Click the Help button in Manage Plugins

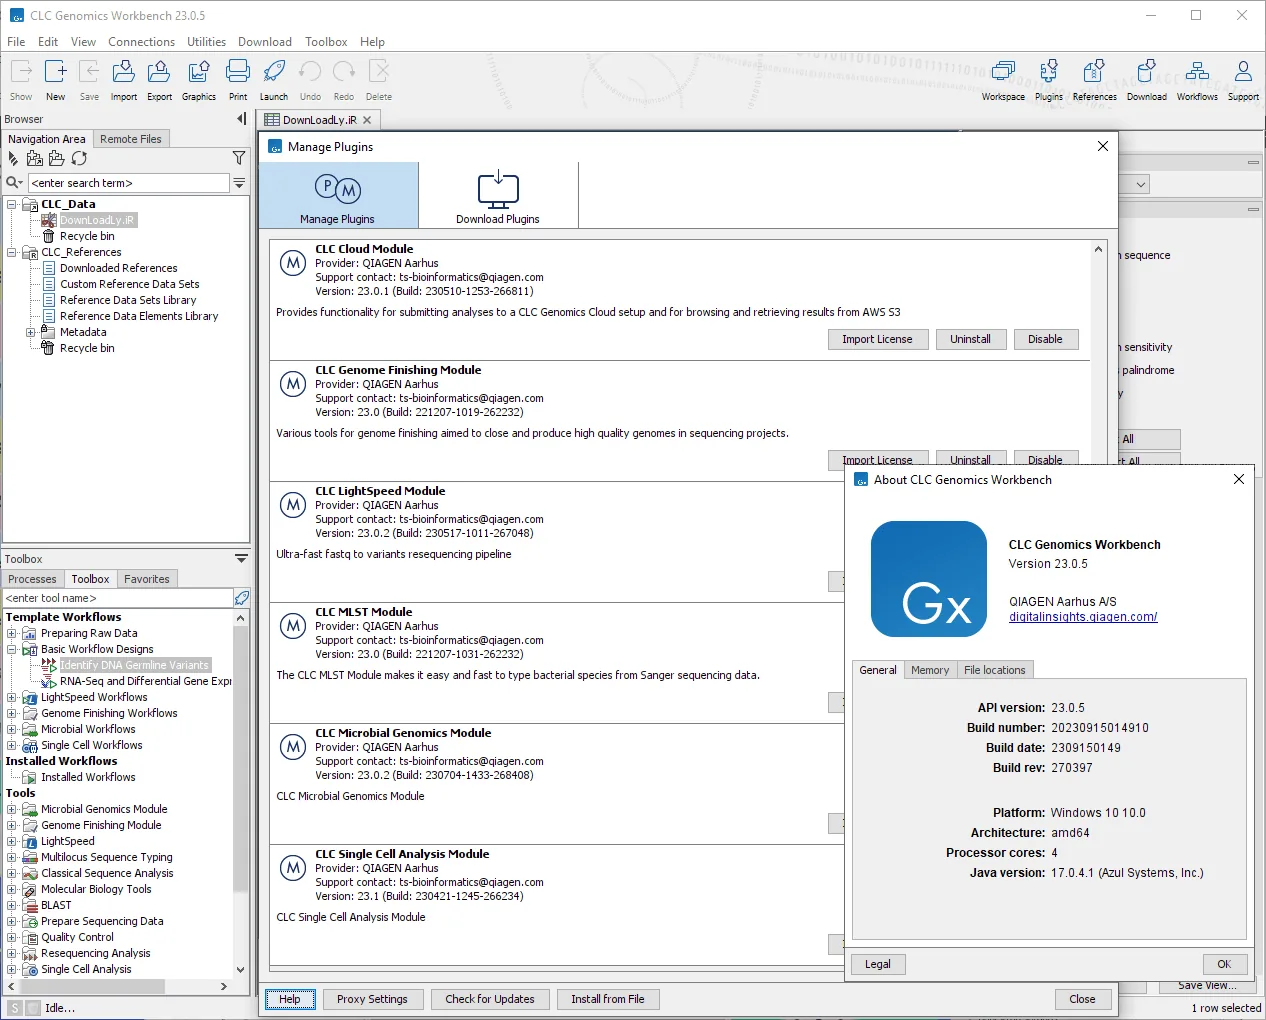[x=290, y=999]
